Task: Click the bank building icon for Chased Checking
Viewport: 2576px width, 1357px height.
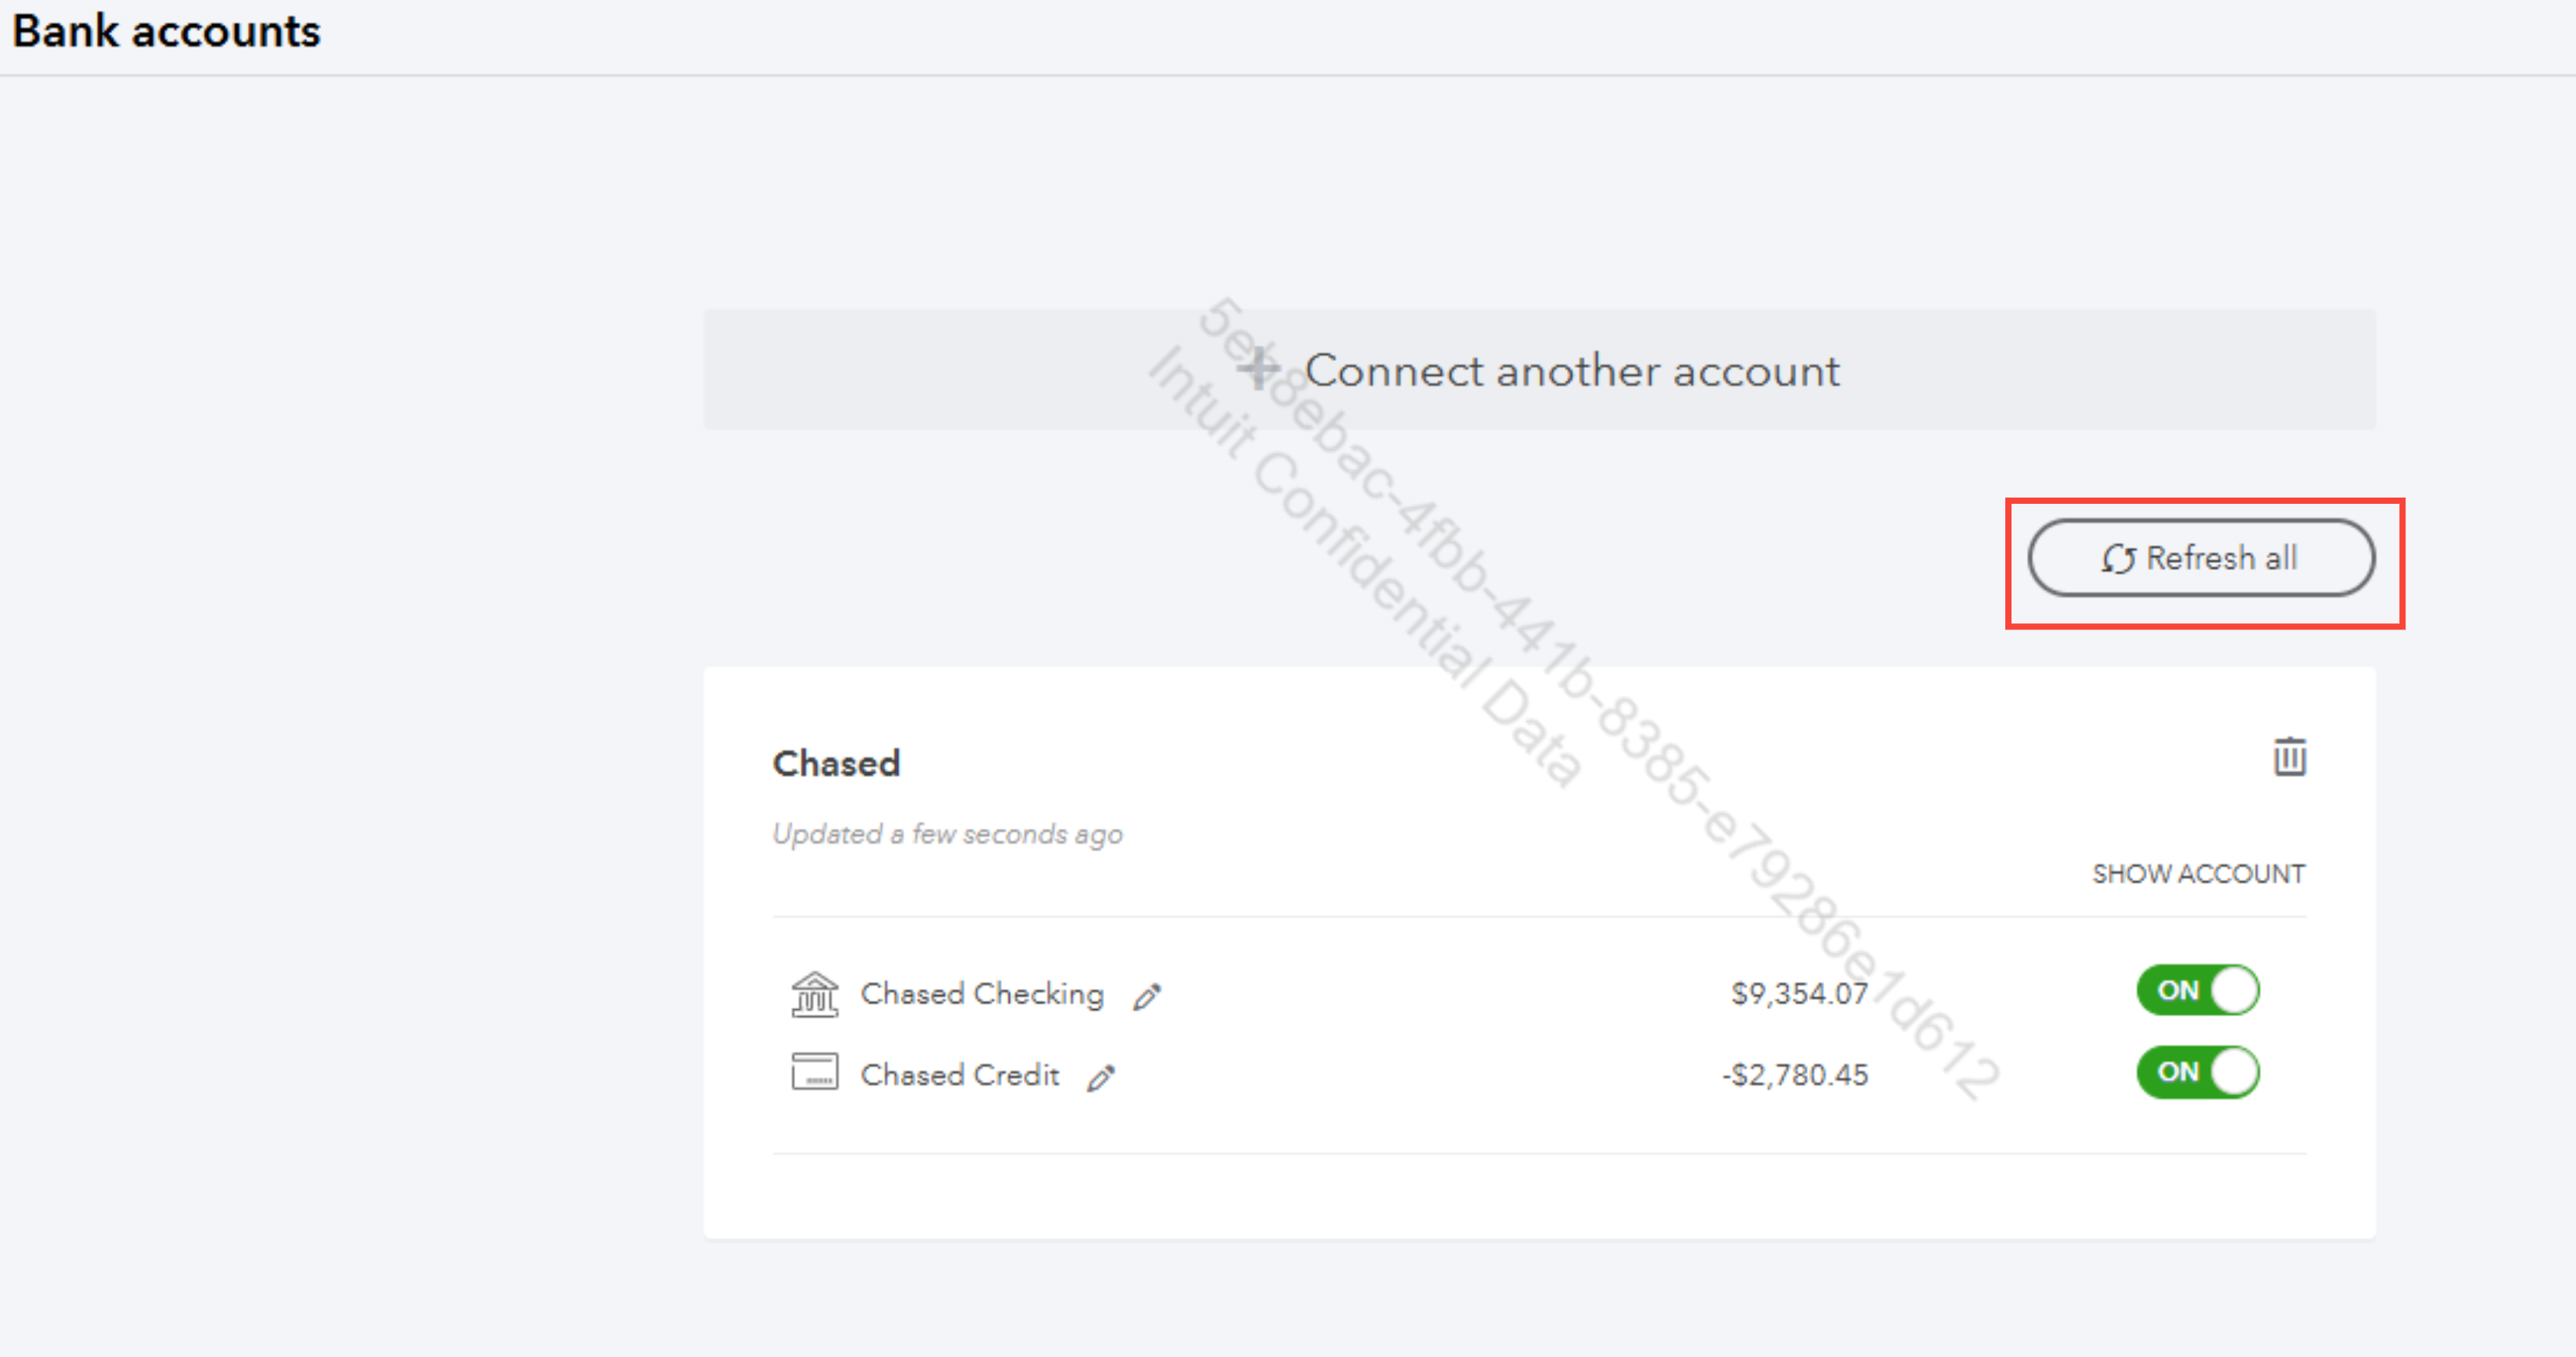Action: (815, 994)
